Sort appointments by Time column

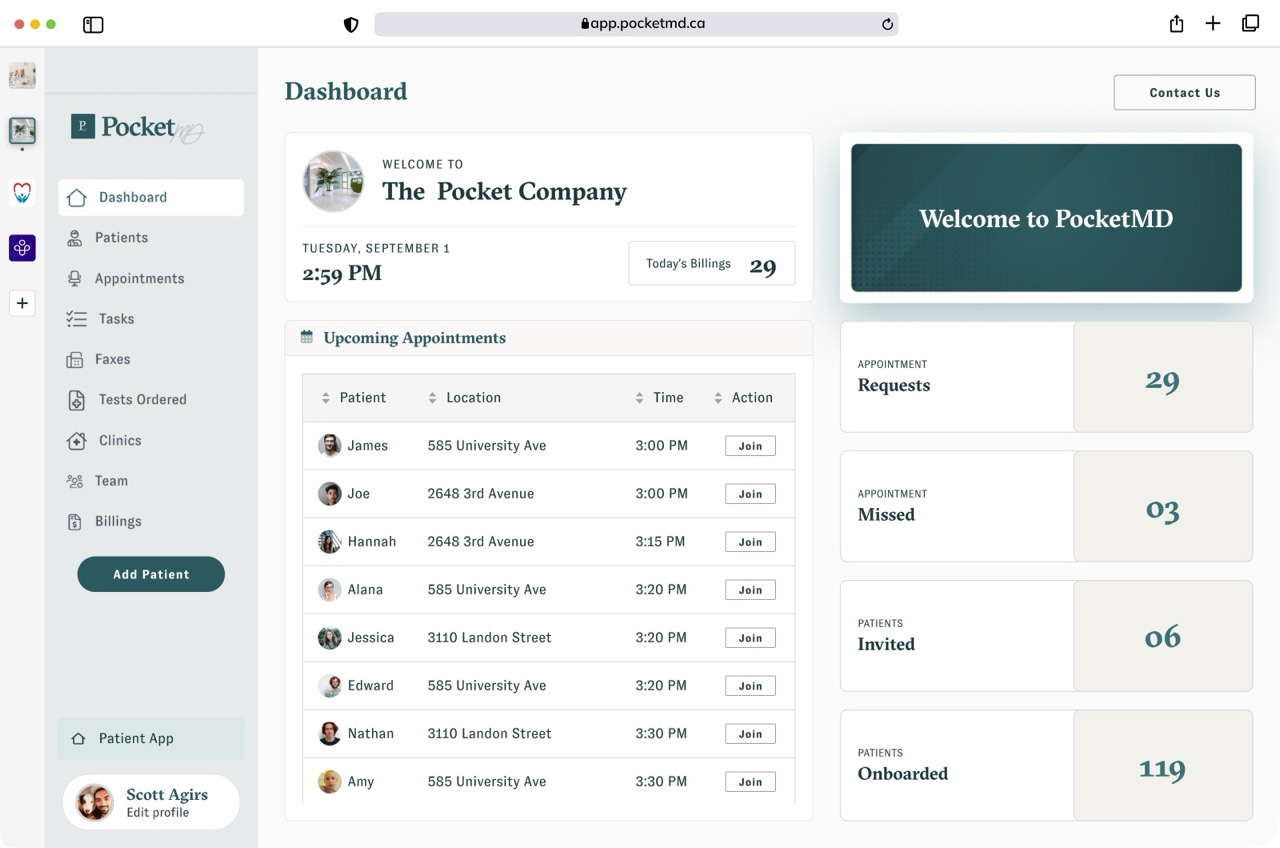pyautogui.click(x=639, y=398)
